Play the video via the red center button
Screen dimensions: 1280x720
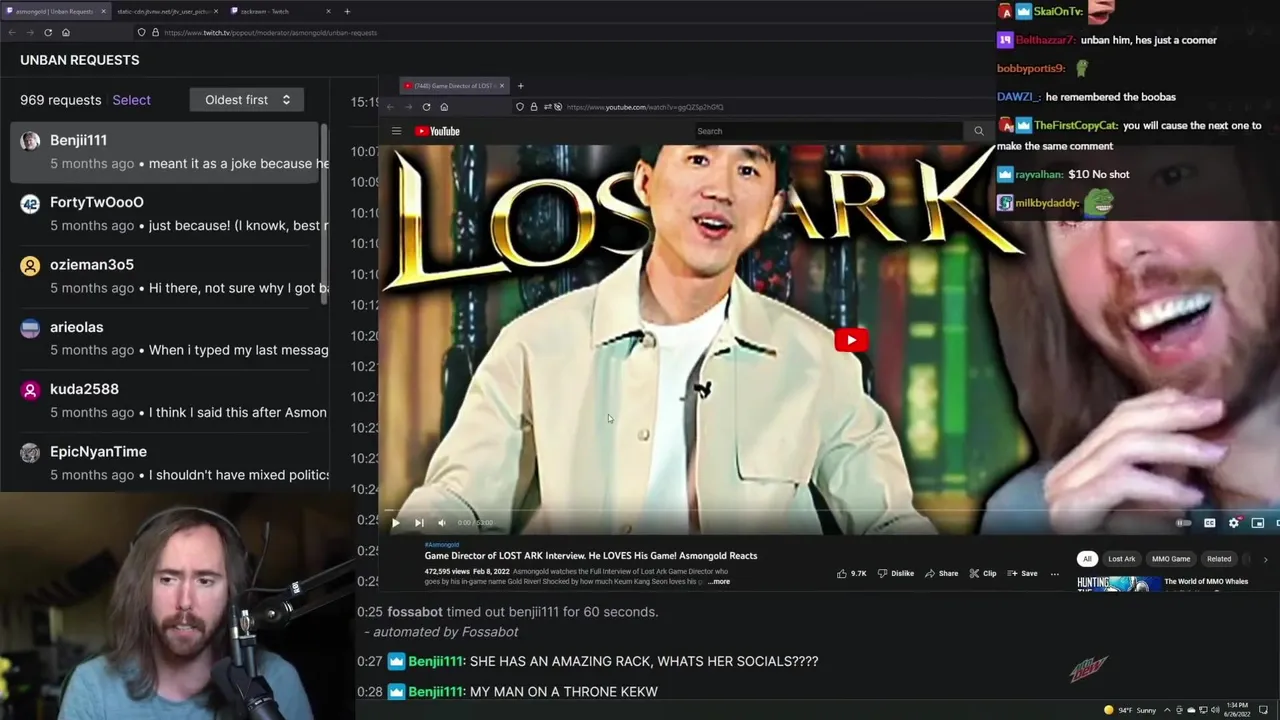(x=851, y=340)
